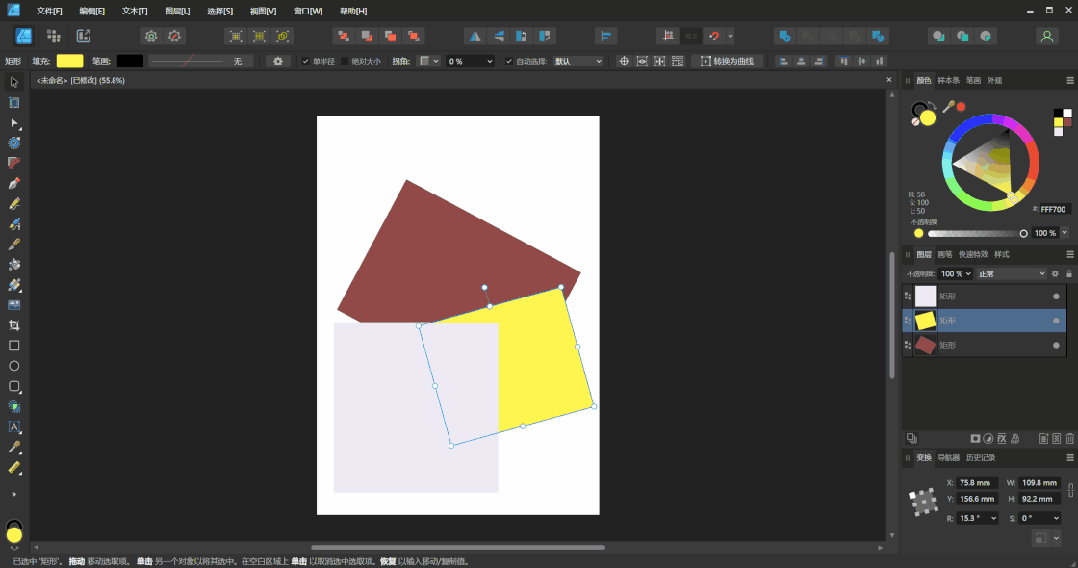Open the alignment options icon
Screen dimensions: 1078x568
point(606,36)
